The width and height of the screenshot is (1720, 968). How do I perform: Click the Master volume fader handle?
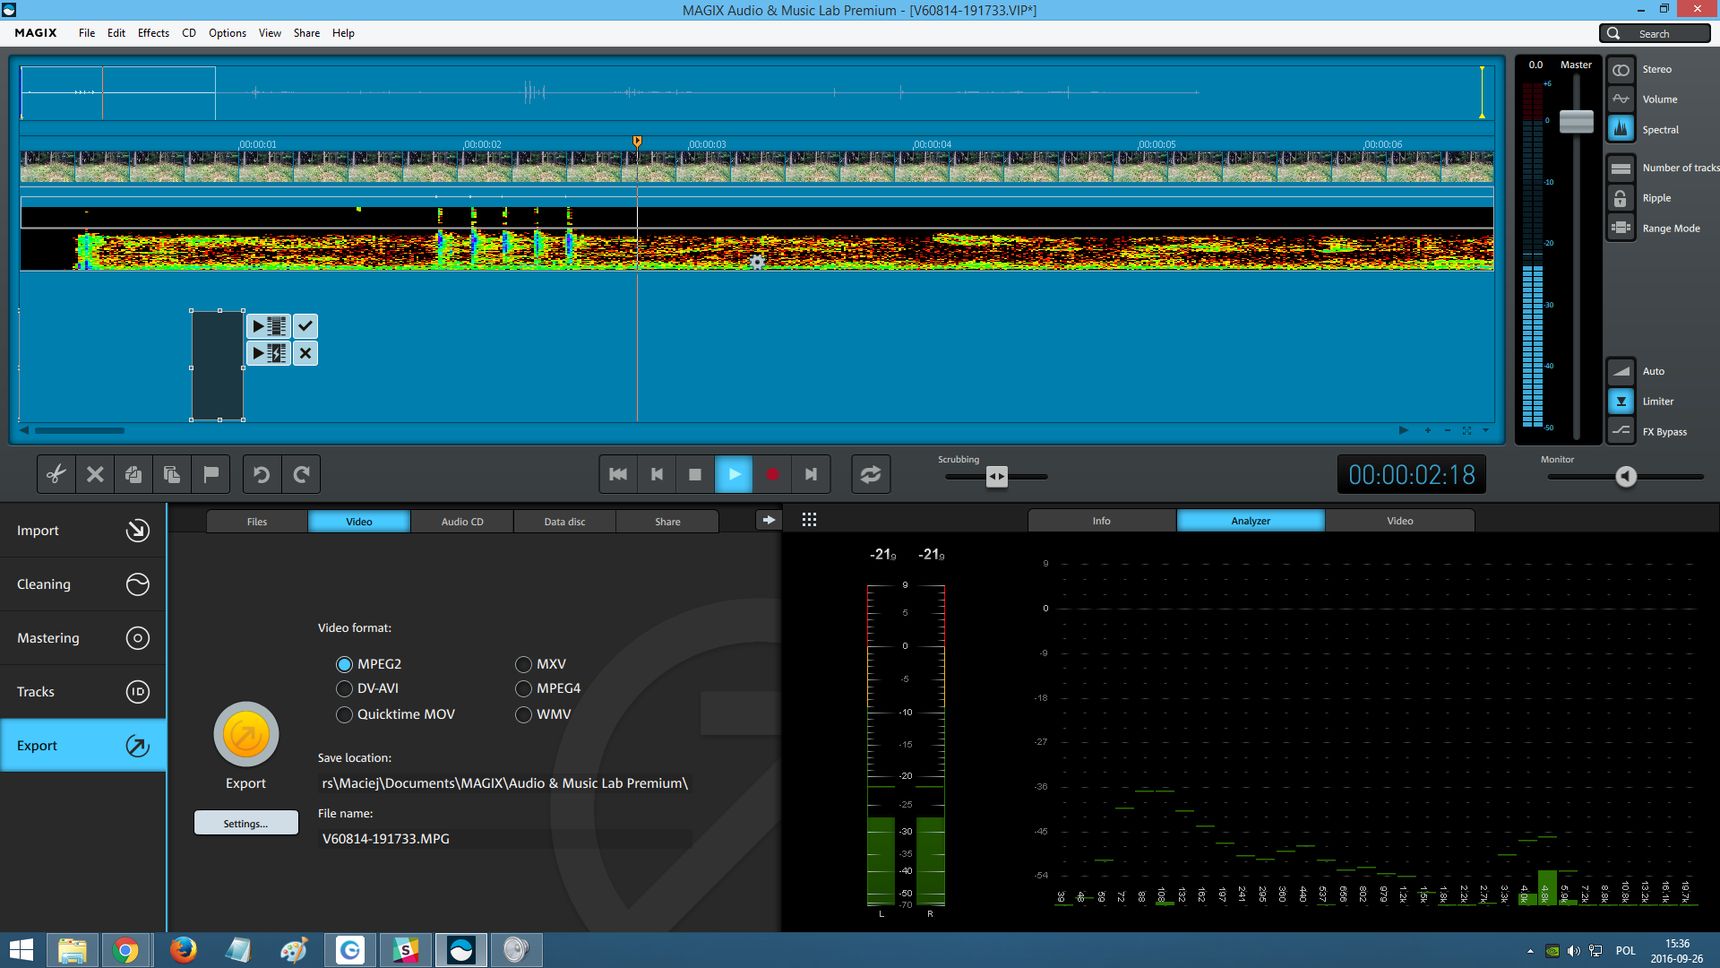pos(1576,121)
